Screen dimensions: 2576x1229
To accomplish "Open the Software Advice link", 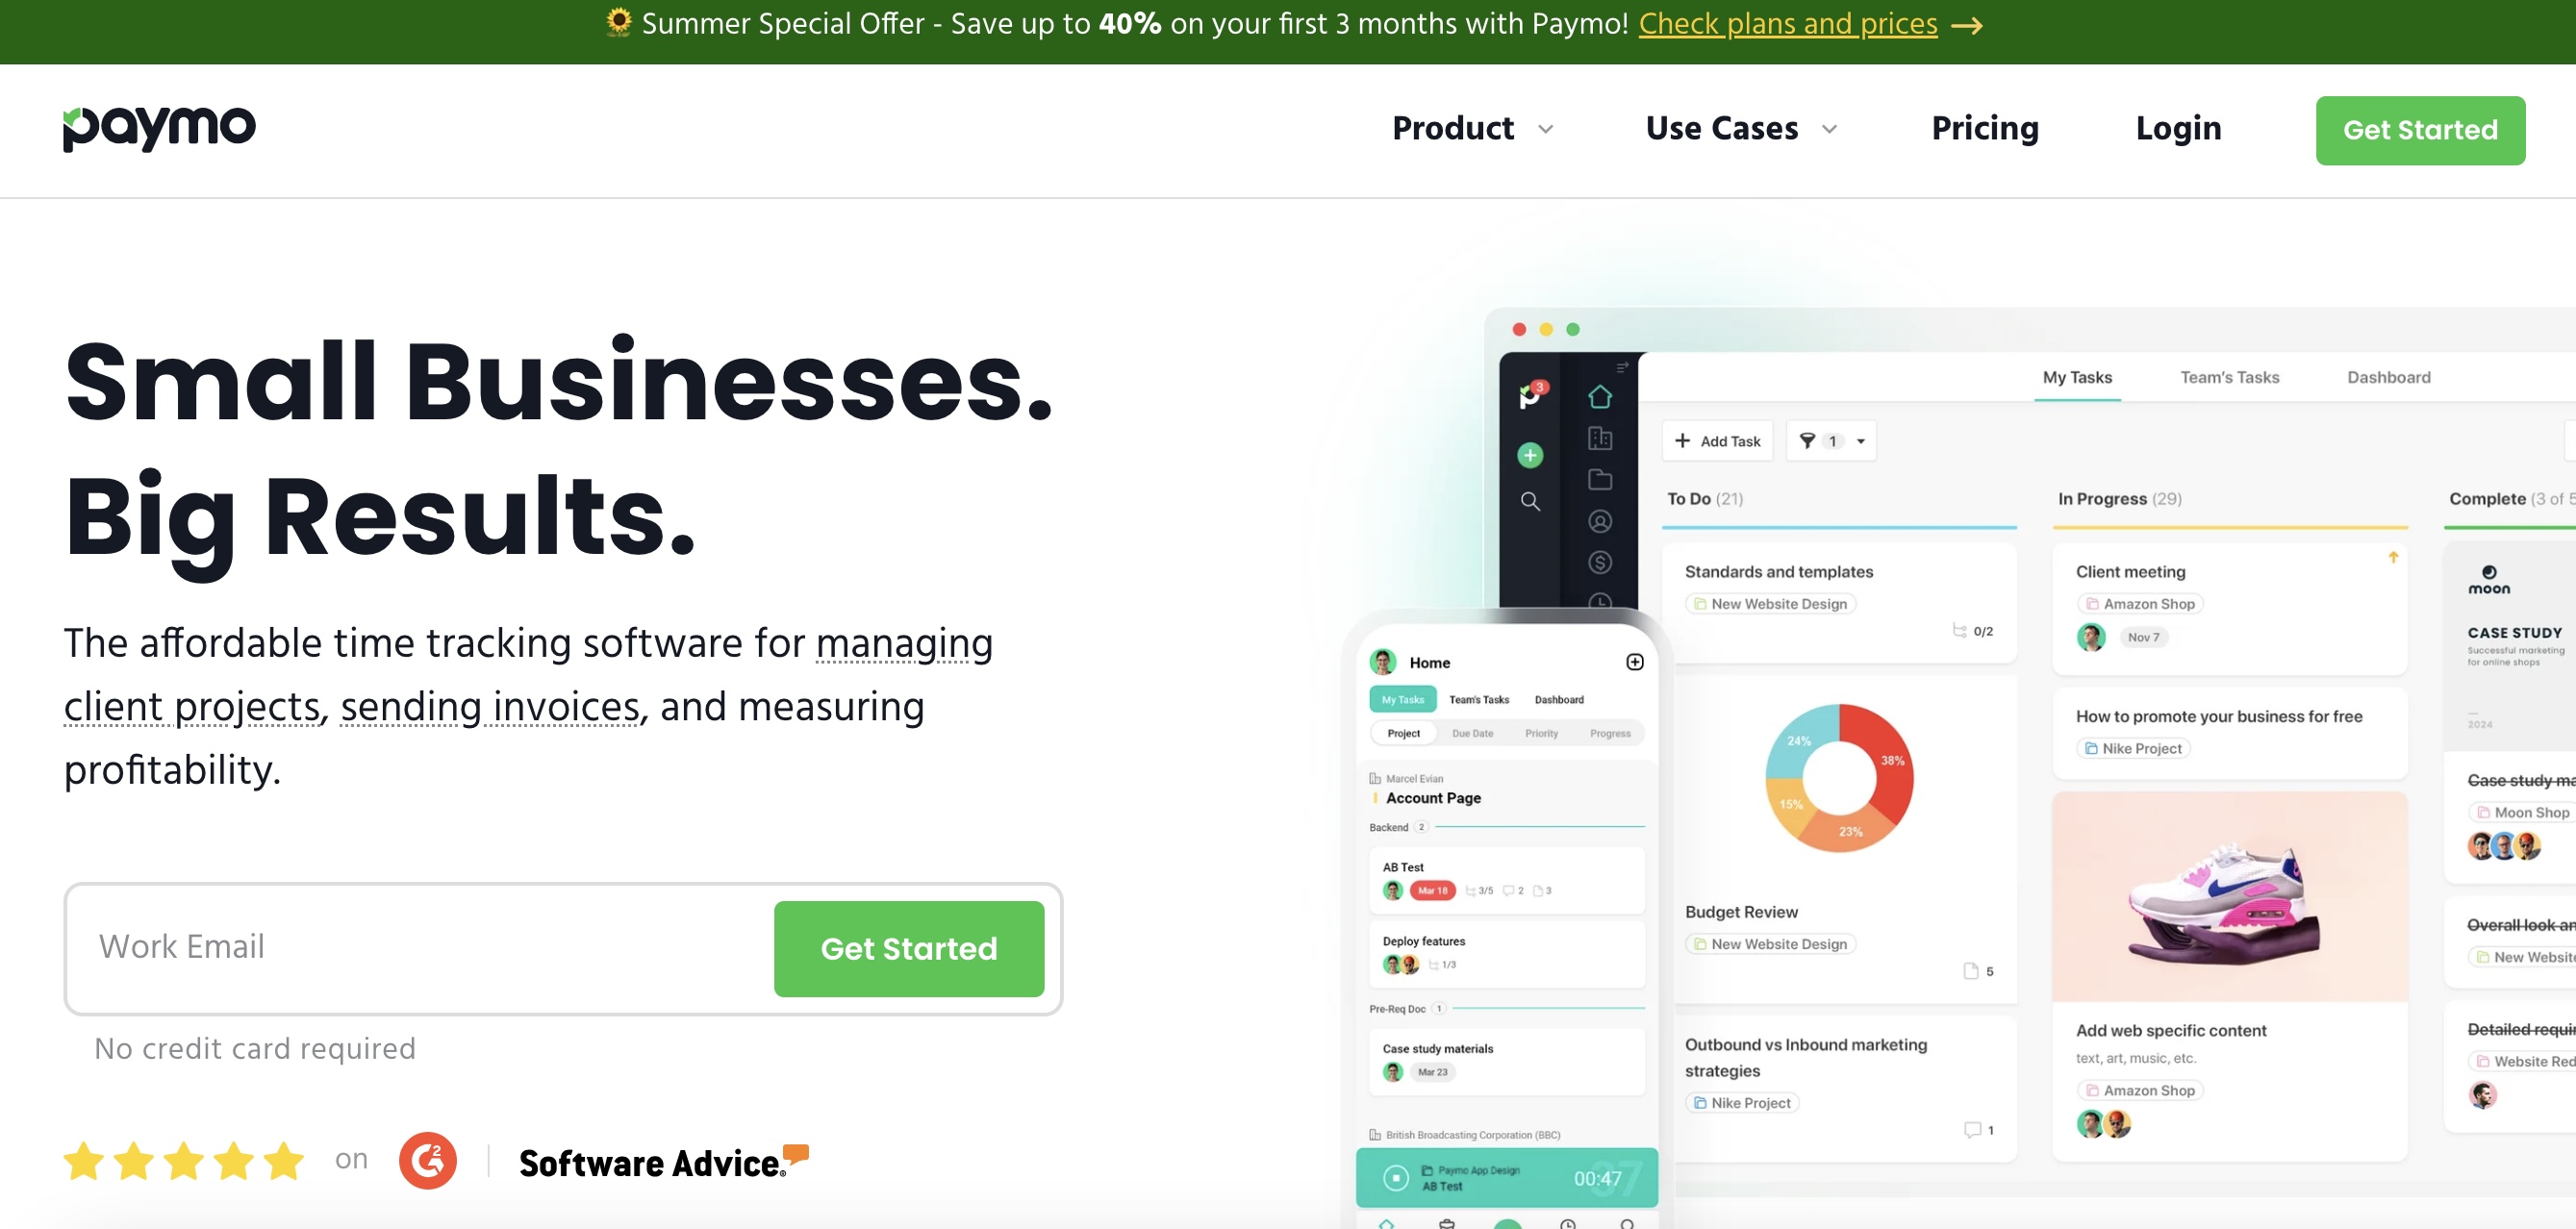I will 664,1162.
